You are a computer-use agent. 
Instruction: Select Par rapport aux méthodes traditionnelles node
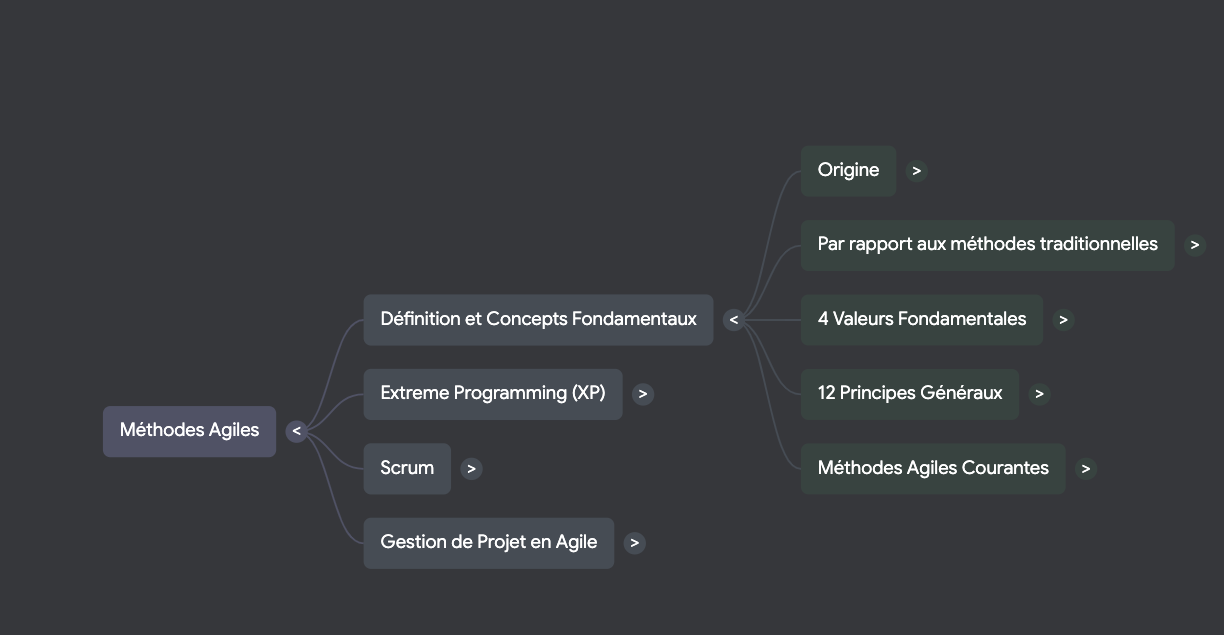click(x=987, y=245)
